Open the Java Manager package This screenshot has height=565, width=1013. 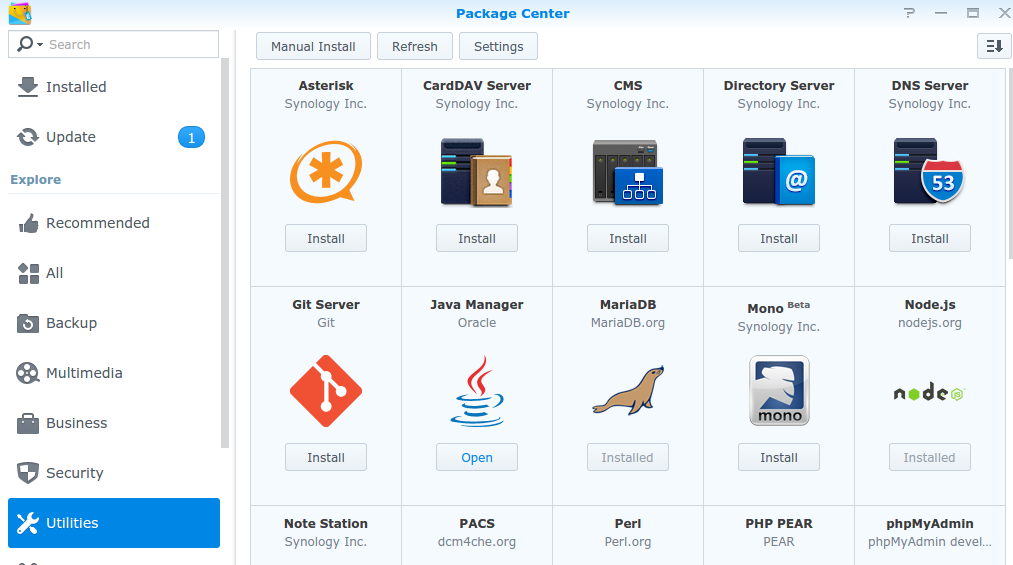pyautogui.click(x=477, y=457)
